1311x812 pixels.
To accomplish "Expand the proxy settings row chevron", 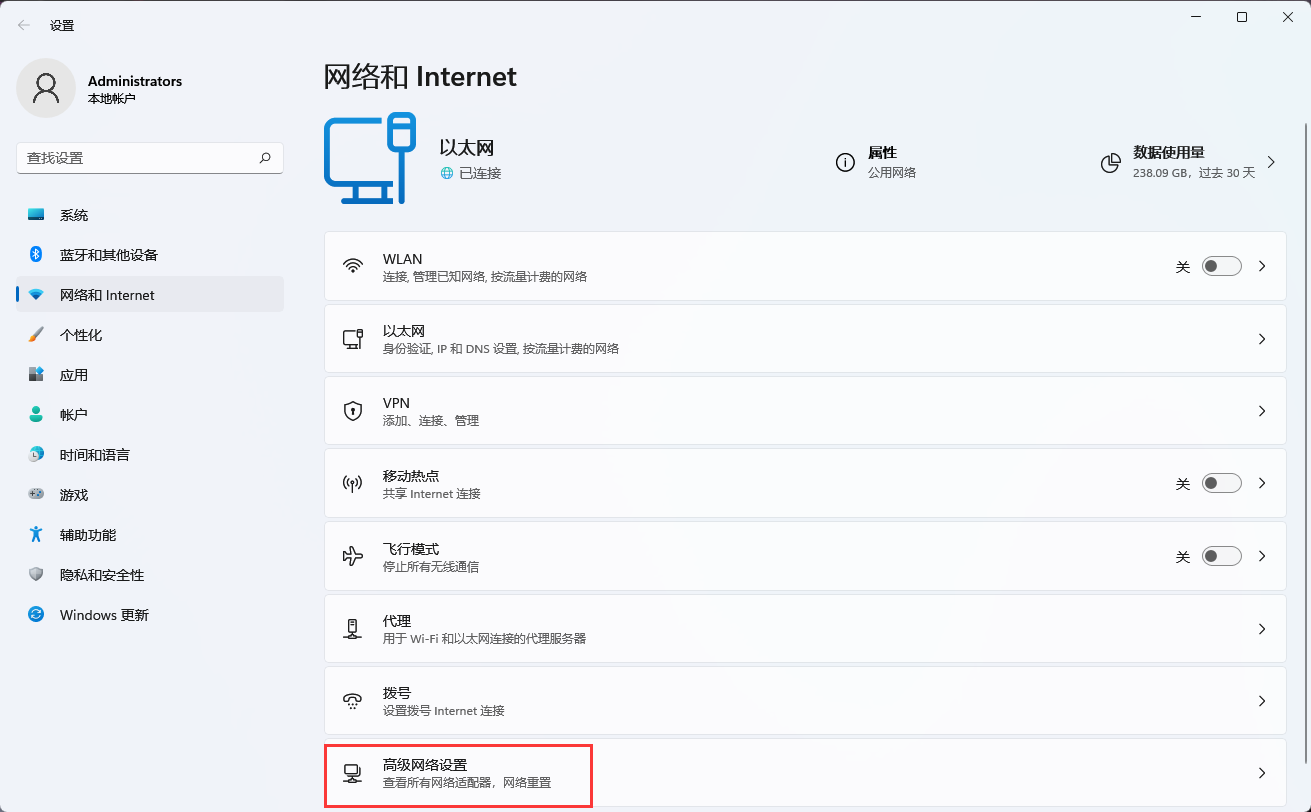I will click(x=1263, y=627).
